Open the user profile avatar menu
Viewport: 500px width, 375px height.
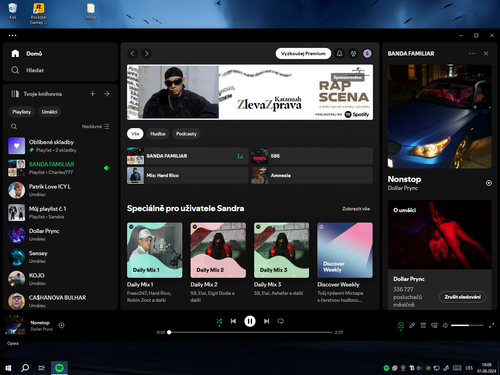pyautogui.click(x=367, y=53)
